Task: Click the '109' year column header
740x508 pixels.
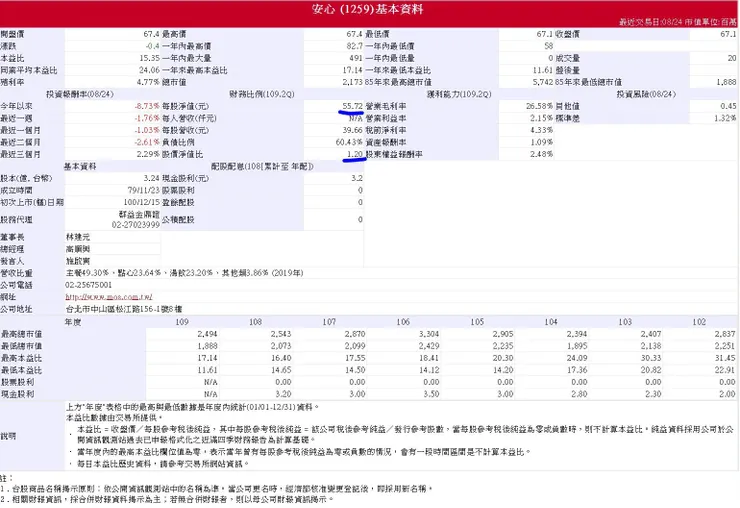Action: coord(182,322)
